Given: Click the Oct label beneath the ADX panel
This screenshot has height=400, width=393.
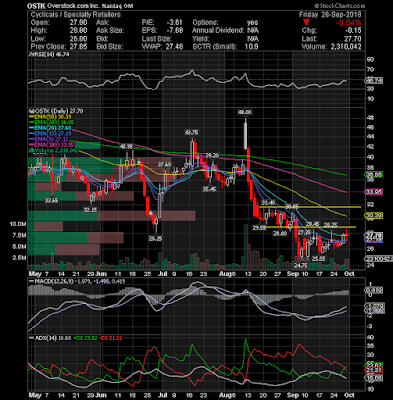Looking at the screenshot, I should pyautogui.click(x=349, y=395).
